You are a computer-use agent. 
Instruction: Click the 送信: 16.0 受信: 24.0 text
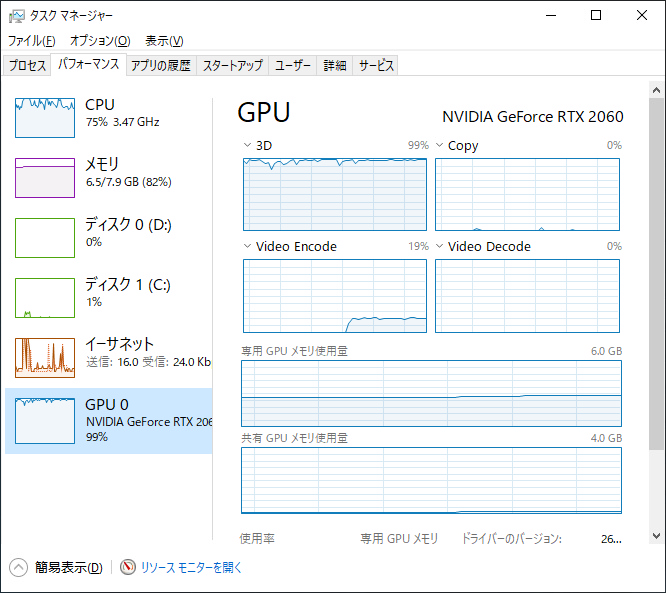coord(148,362)
